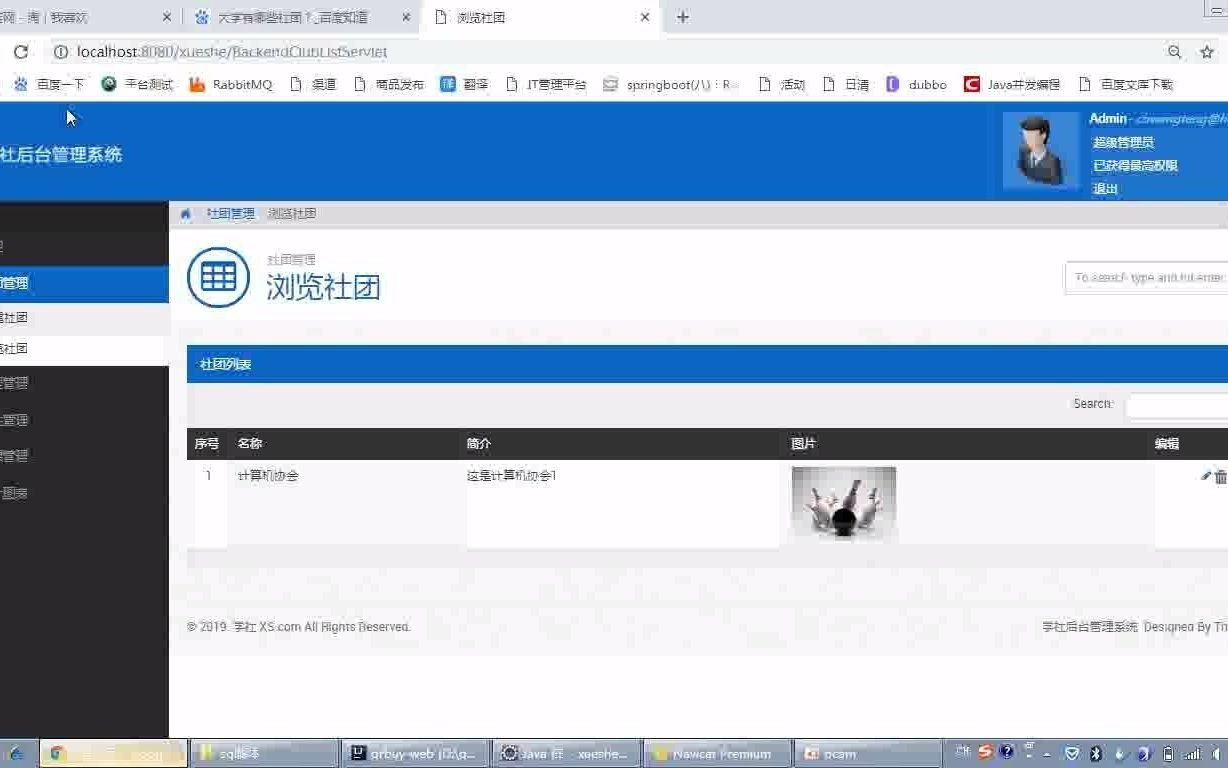The width and height of the screenshot is (1228, 768).
Task: Click the grid icon beside 浏览社团 title
Action: (217, 277)
